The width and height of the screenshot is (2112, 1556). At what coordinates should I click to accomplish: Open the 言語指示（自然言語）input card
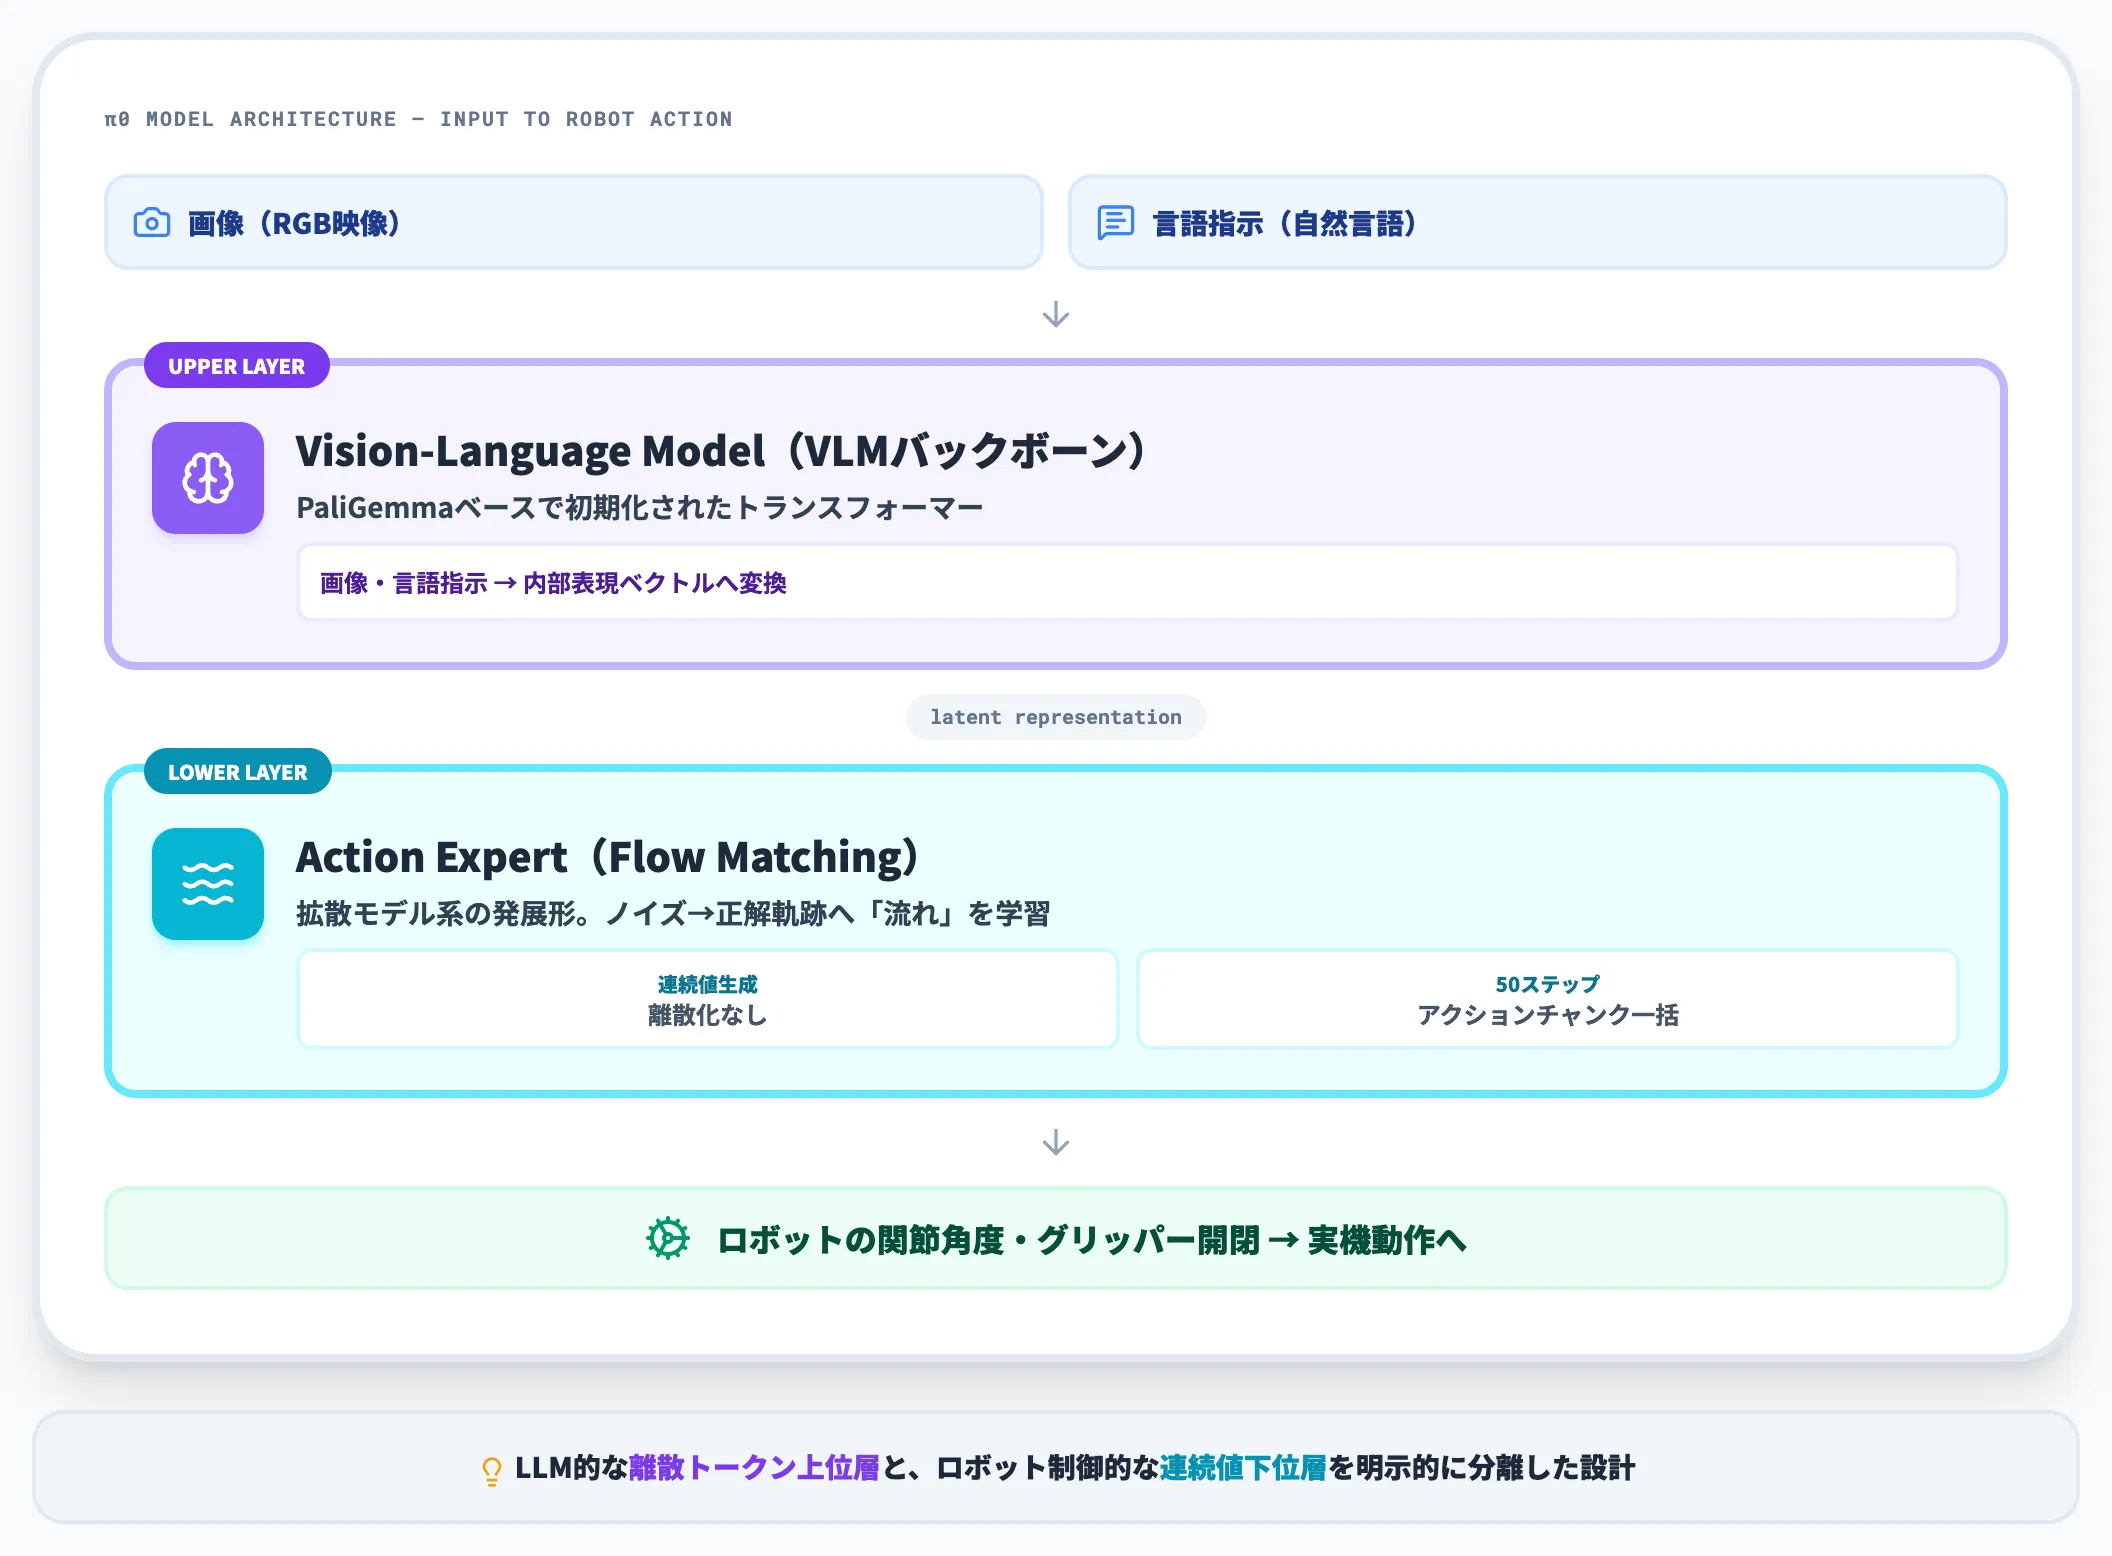[1538, 222]
